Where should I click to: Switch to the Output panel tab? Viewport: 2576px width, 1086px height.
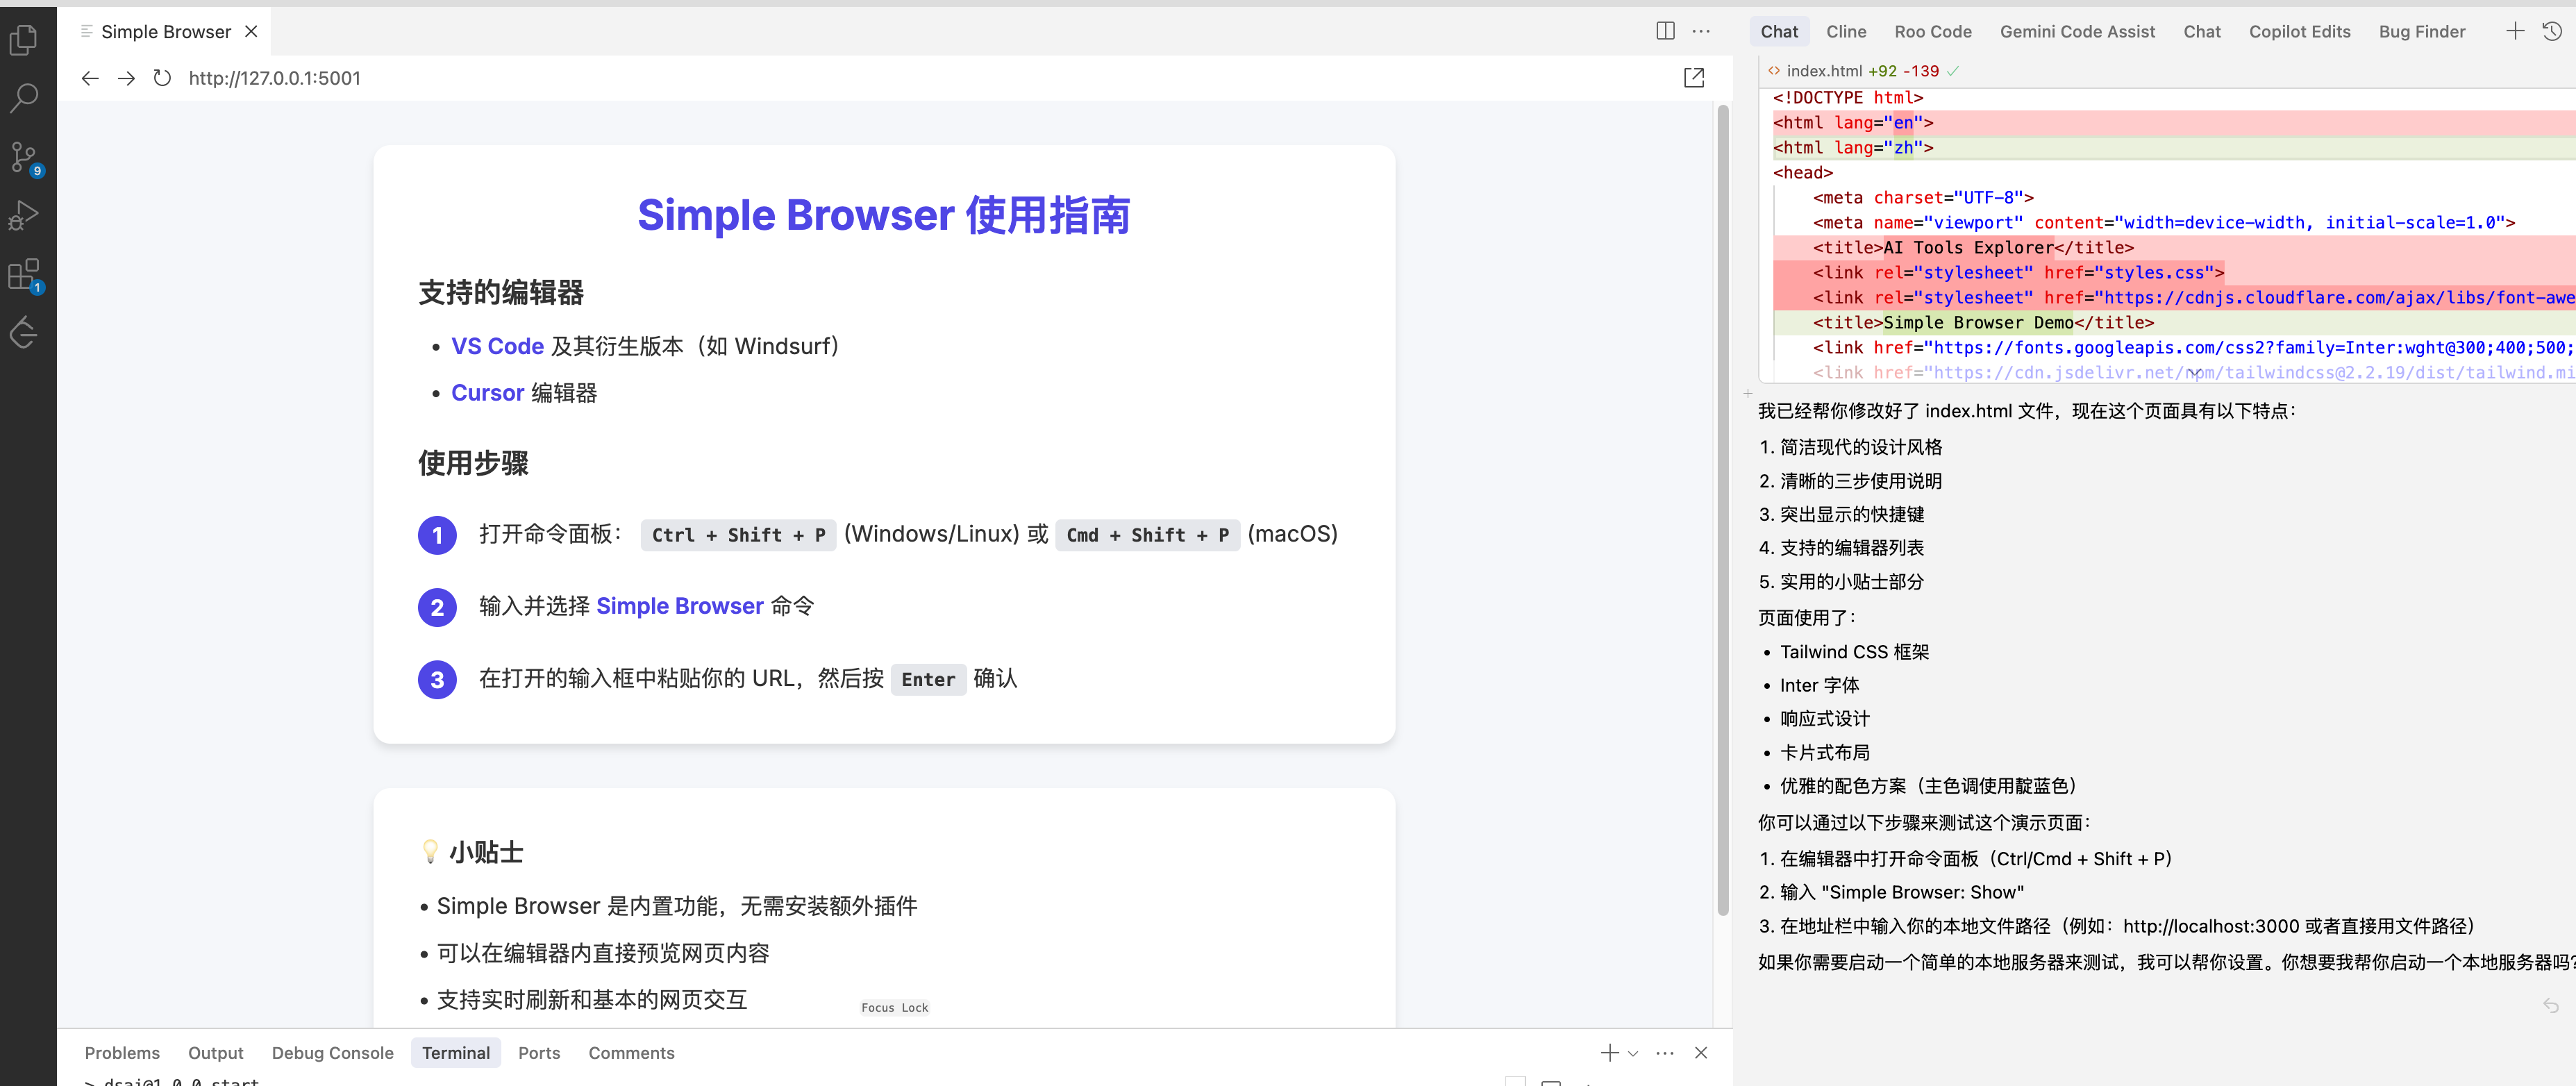pyautogui.click(x=215, y=1053)
